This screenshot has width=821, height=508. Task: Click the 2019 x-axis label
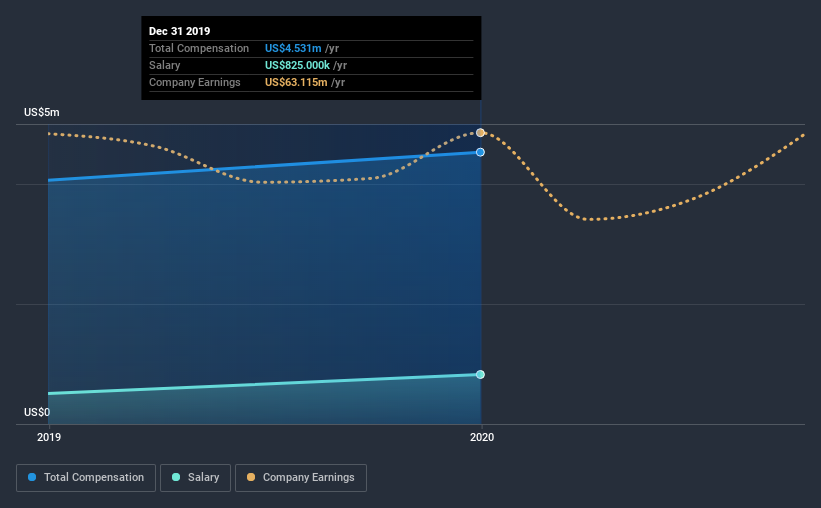coord(49,437)
